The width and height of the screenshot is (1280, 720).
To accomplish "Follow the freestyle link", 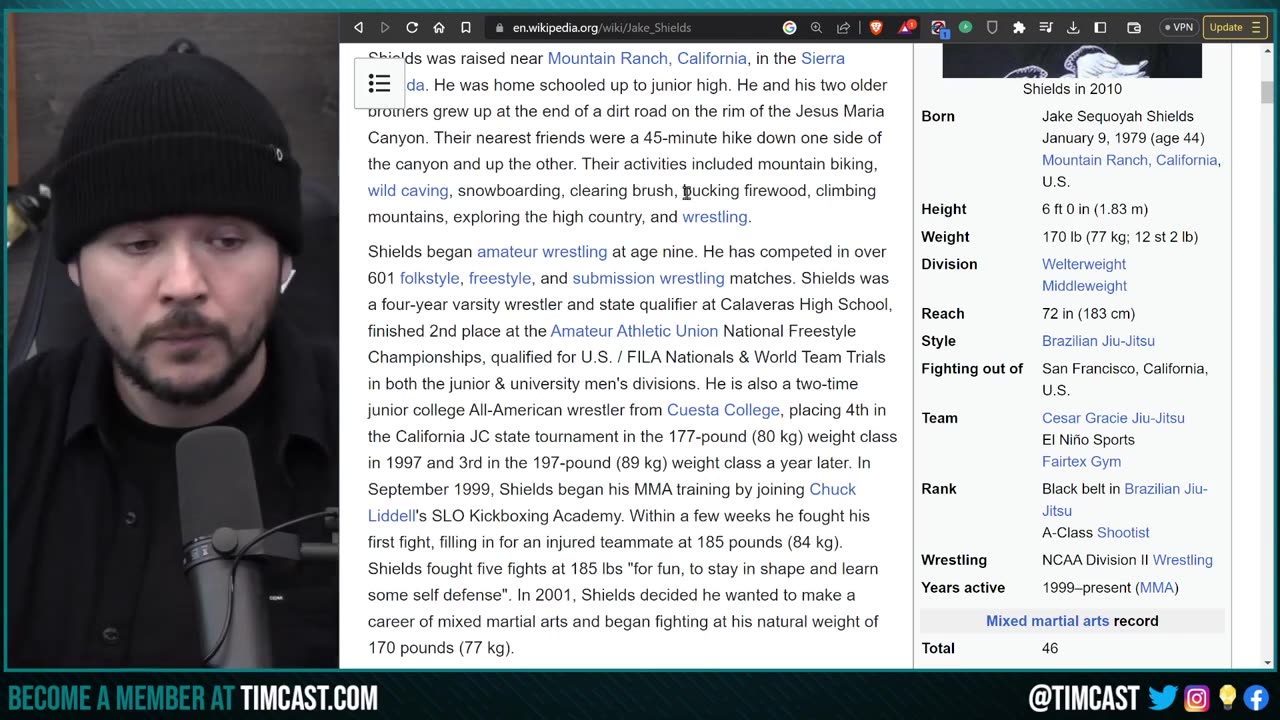I will [500, 278].
